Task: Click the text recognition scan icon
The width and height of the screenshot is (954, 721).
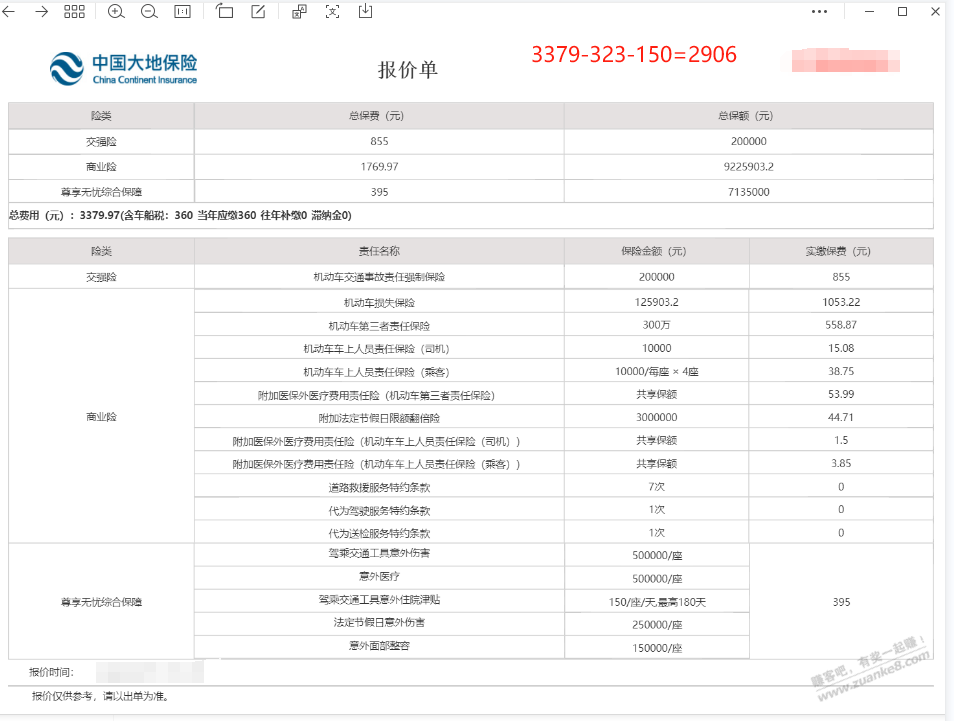Action: tap(332, 12)
